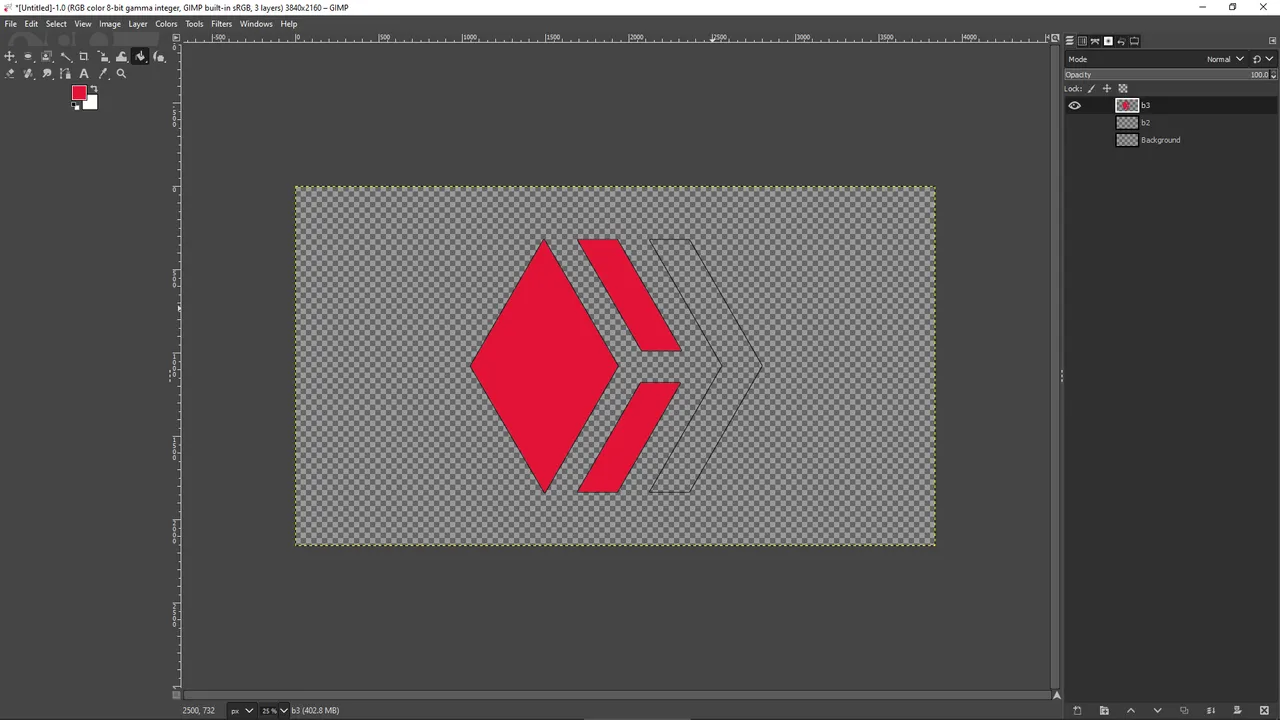1280x720 pixels.
Task: Select the Warp Transform tool
Action: click(x=122, y=56)
